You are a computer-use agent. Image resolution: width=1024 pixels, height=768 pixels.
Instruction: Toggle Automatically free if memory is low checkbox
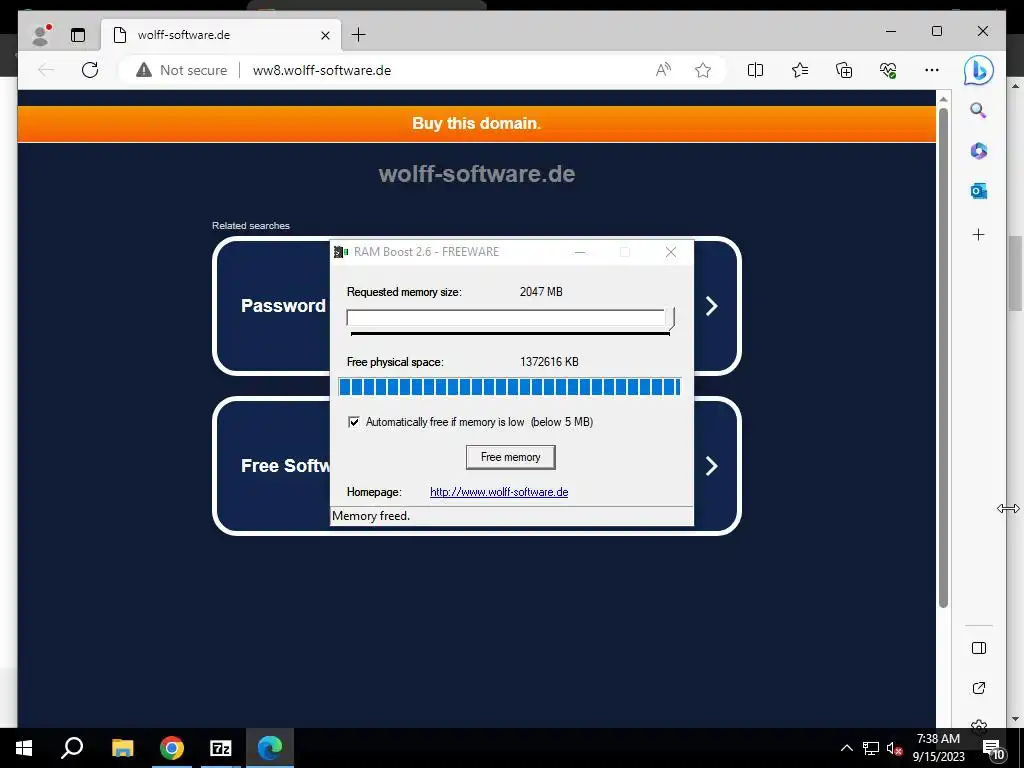click(x=353, y=422)
